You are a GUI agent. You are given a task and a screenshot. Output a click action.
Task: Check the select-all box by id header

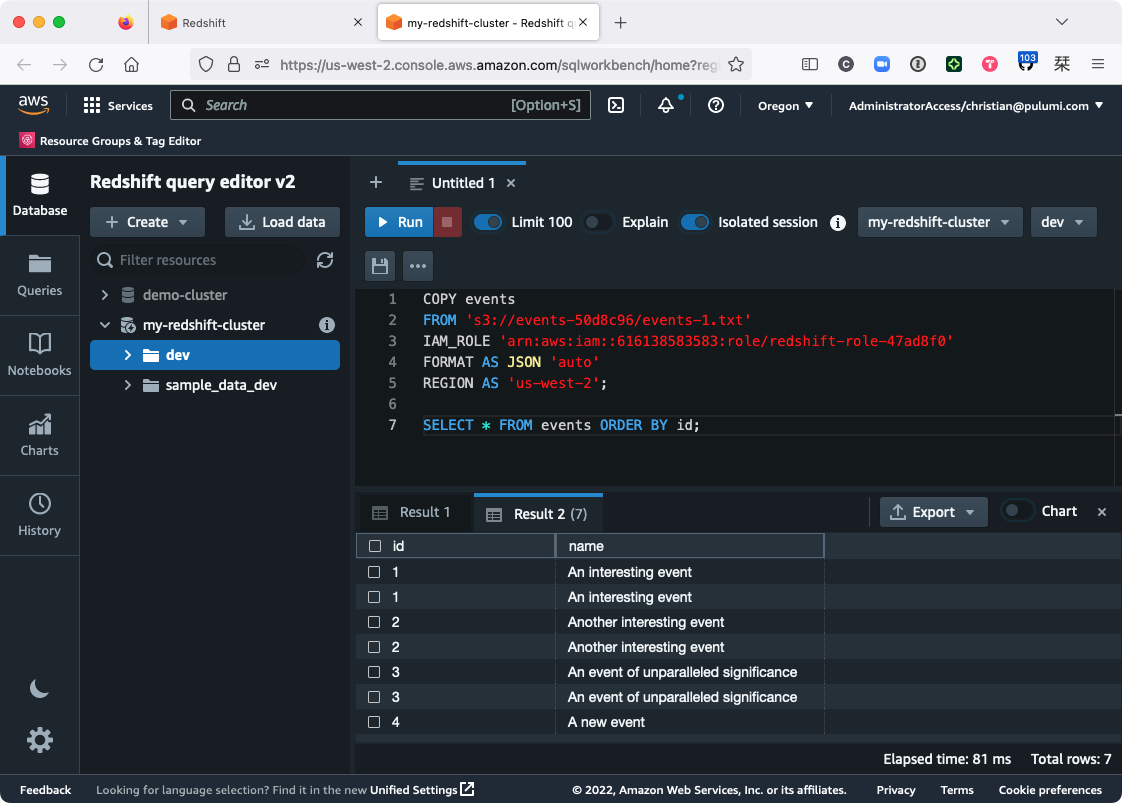(x=375, y=546)
